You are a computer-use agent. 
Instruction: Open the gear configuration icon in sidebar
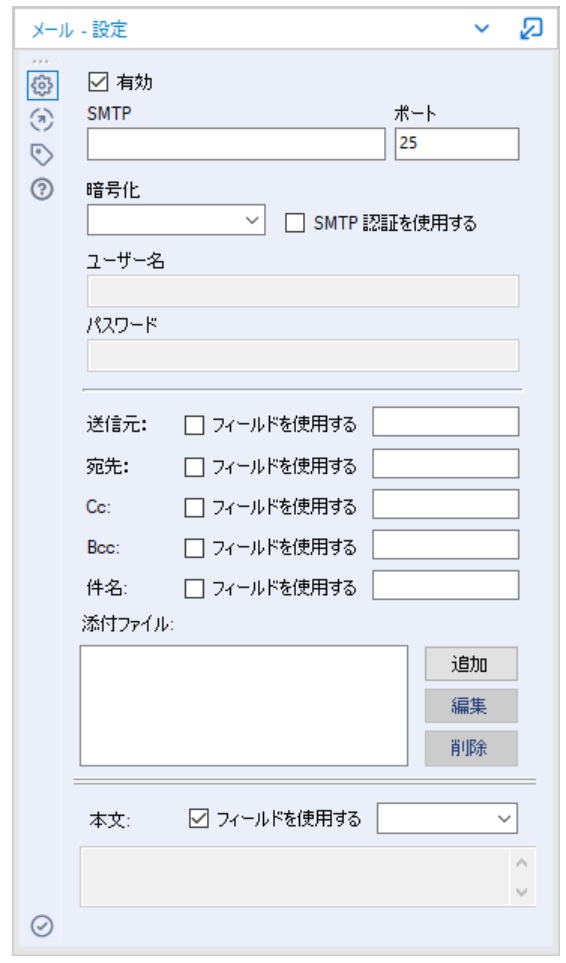tap(42, 85)
